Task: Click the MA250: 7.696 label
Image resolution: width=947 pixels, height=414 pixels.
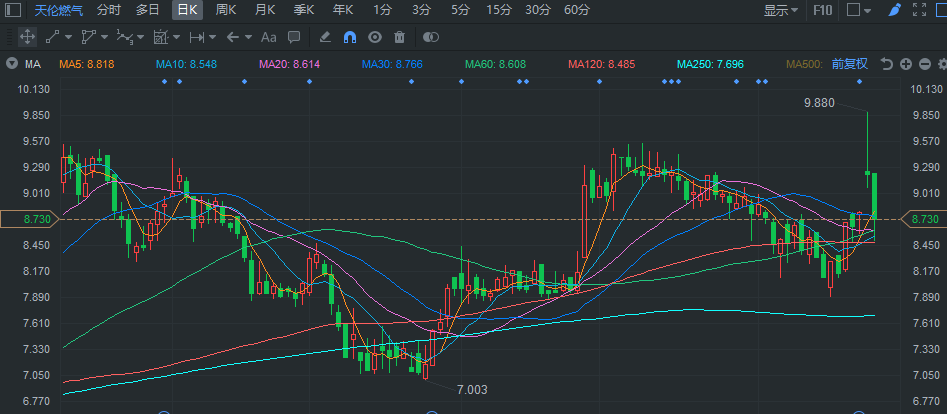Action: pyautogui.click(x=710, y=63)
